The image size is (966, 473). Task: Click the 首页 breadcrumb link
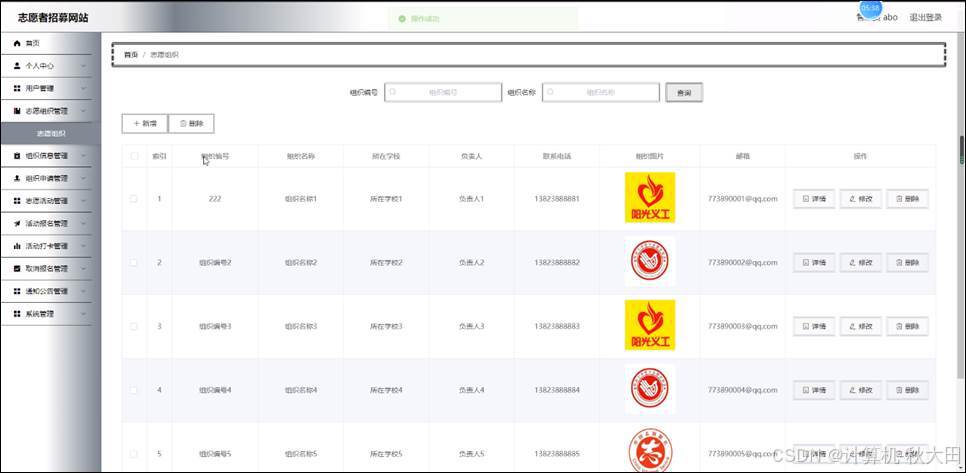(x=131, y=55)
